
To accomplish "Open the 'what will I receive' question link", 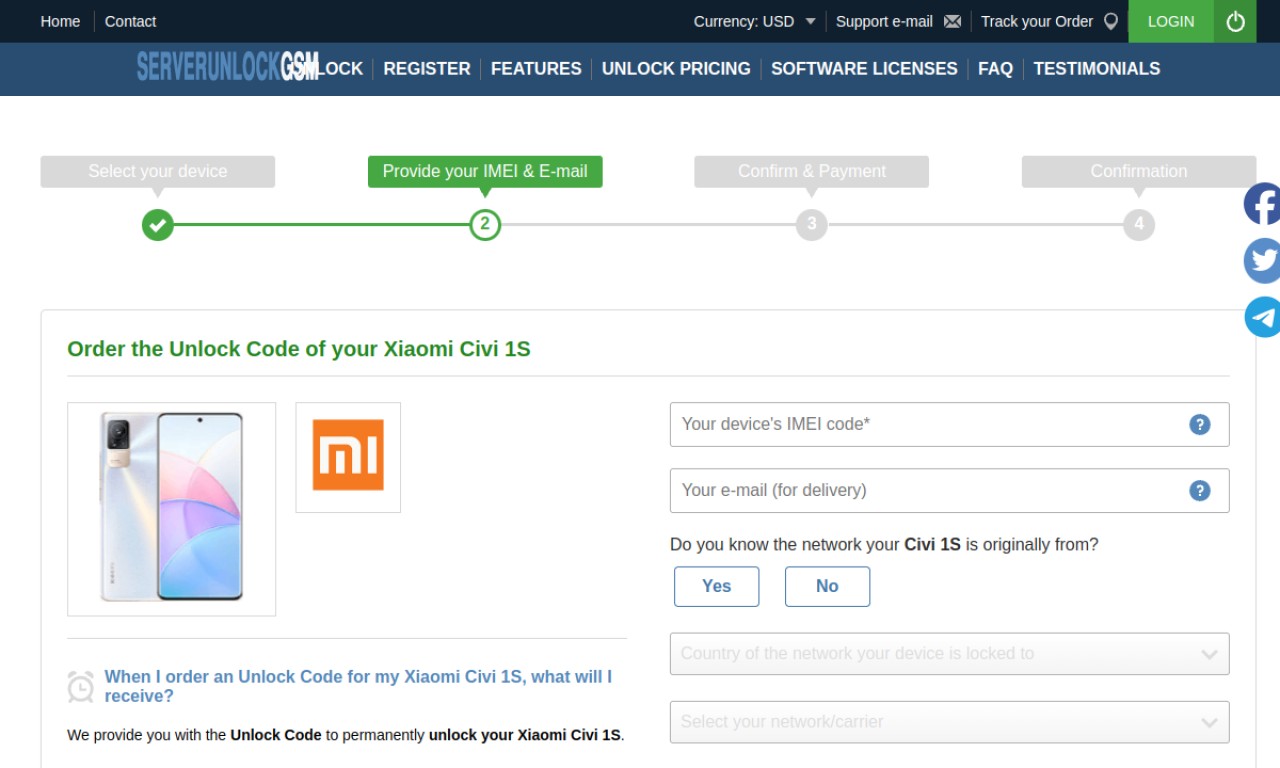I will pos(358,686).
